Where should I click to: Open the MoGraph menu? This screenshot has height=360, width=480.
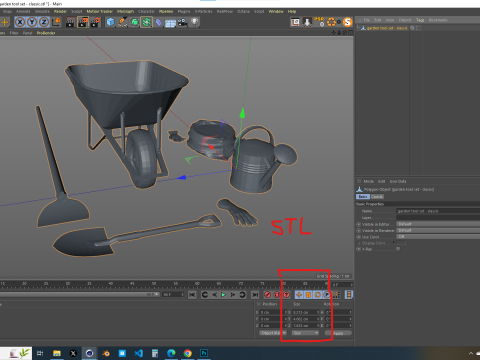pyautogui.click(x=125, y=11)
